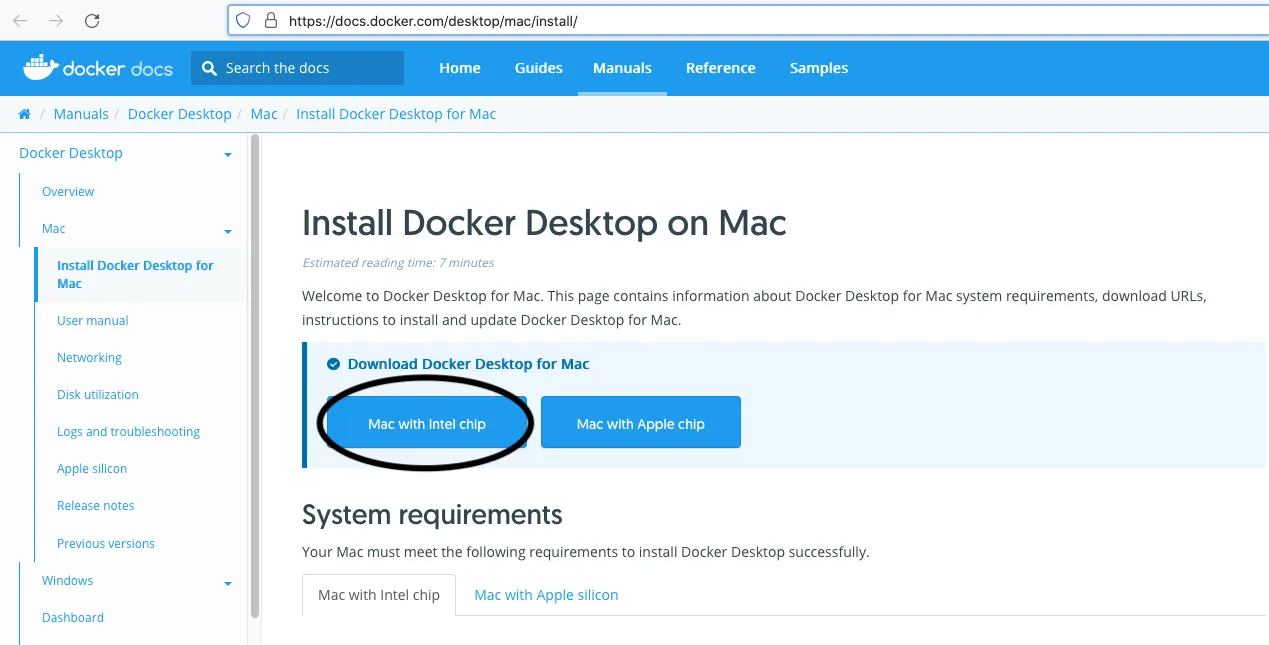The height and width of the screenshot is (645, 1269).
Task: Collapse the Docker Desktop sidebar section
Action: pyautogui.click(x=228, y=154)
